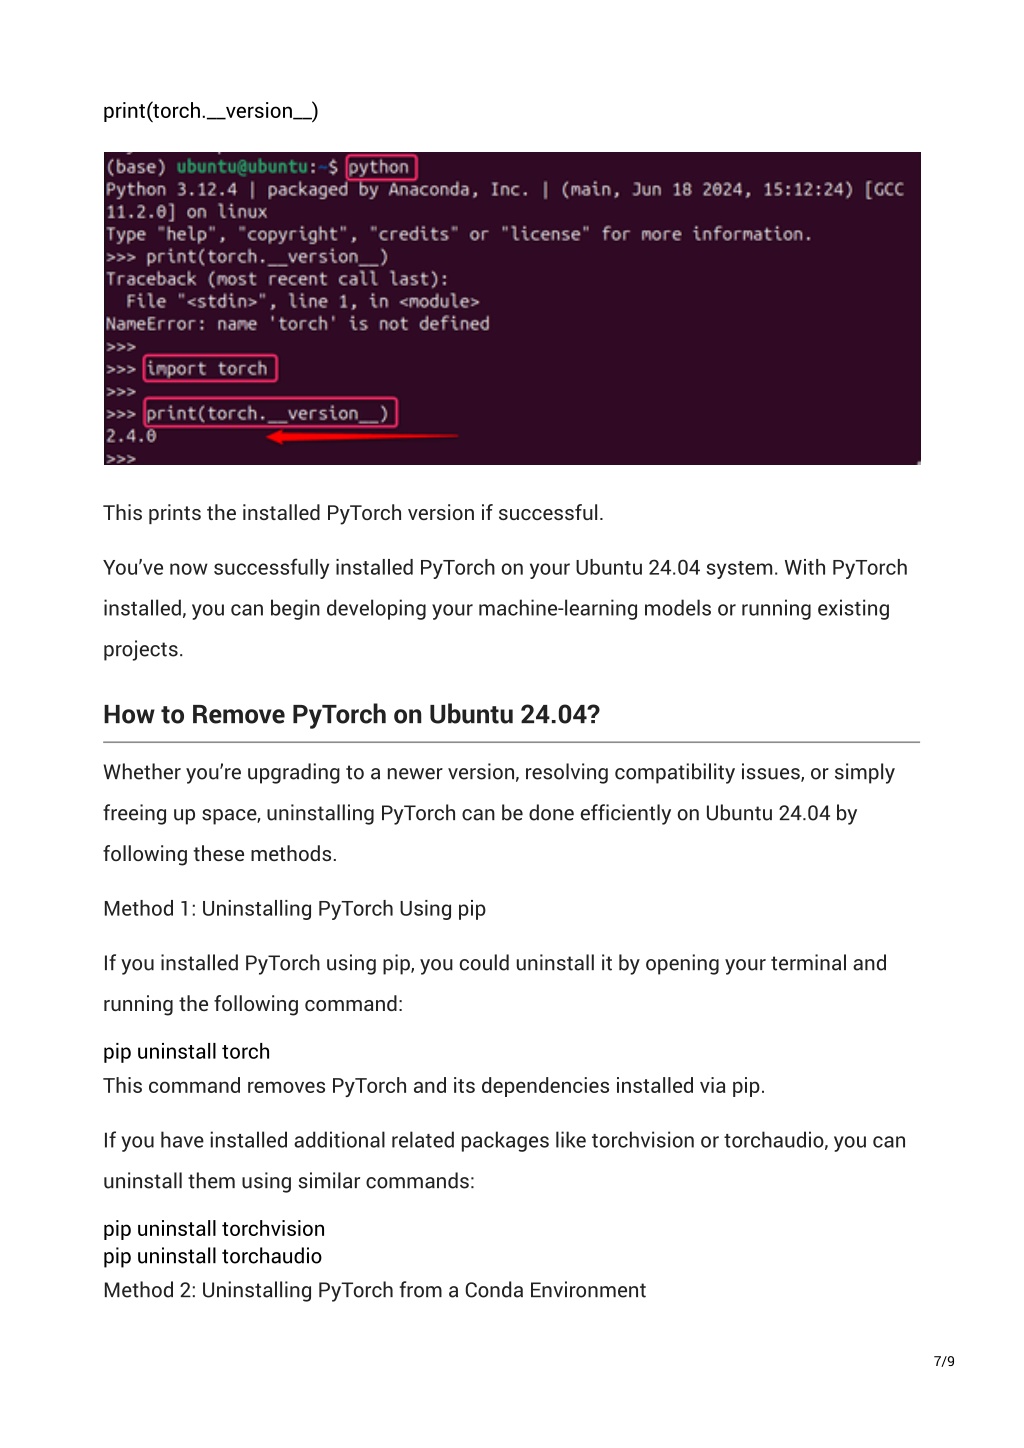Click the terminal screenshot image
The width and height of the screenshot is (1024, 1448).
tap(512, 308)
